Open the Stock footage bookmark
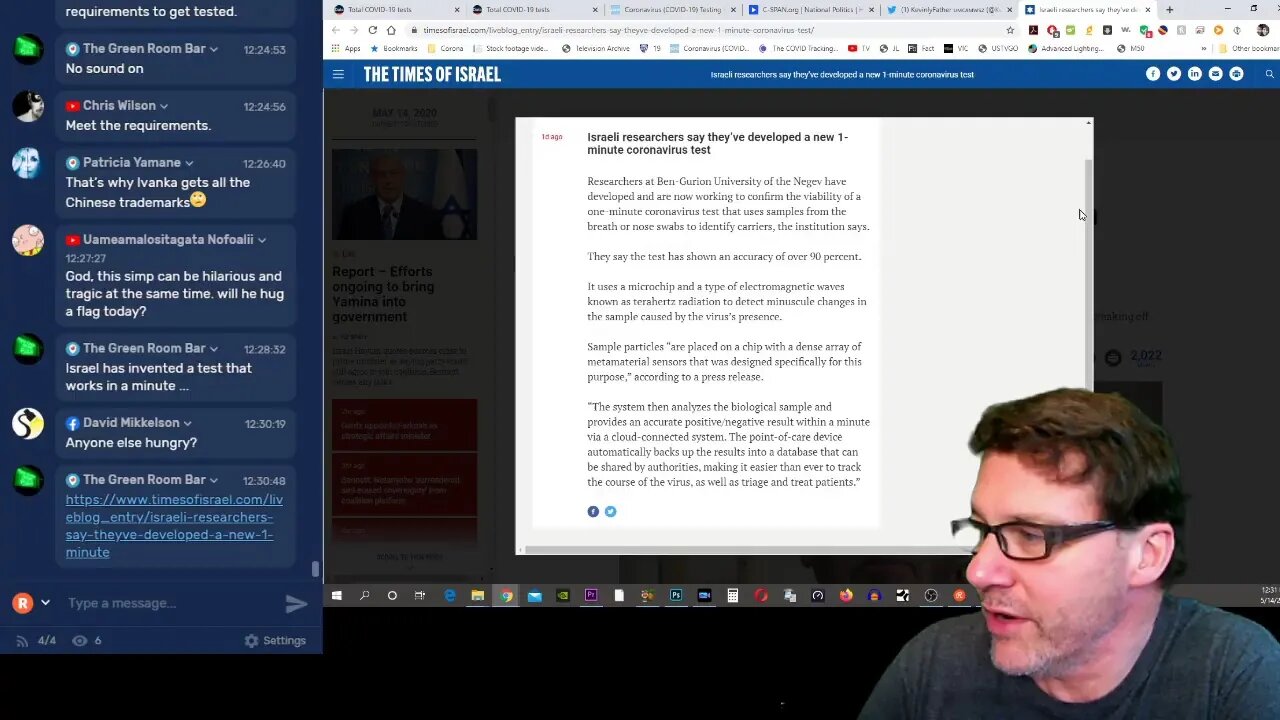 [510, 48]
